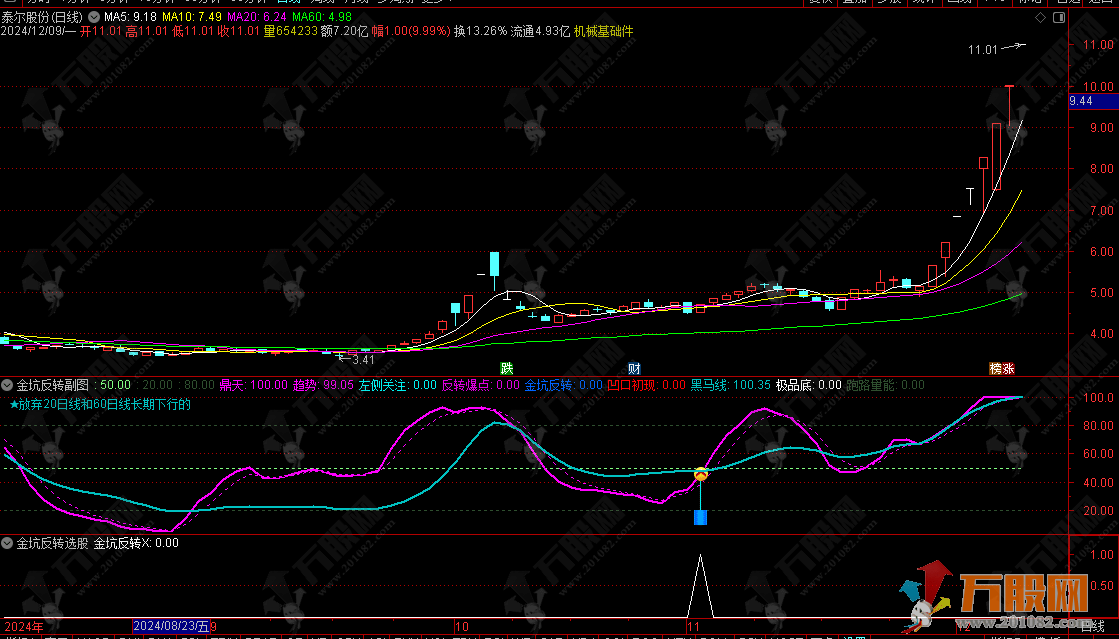This screenshot has height=639, width=1119.
Task: Click the 极品底: 0.00 value
Action: [809, 385]
